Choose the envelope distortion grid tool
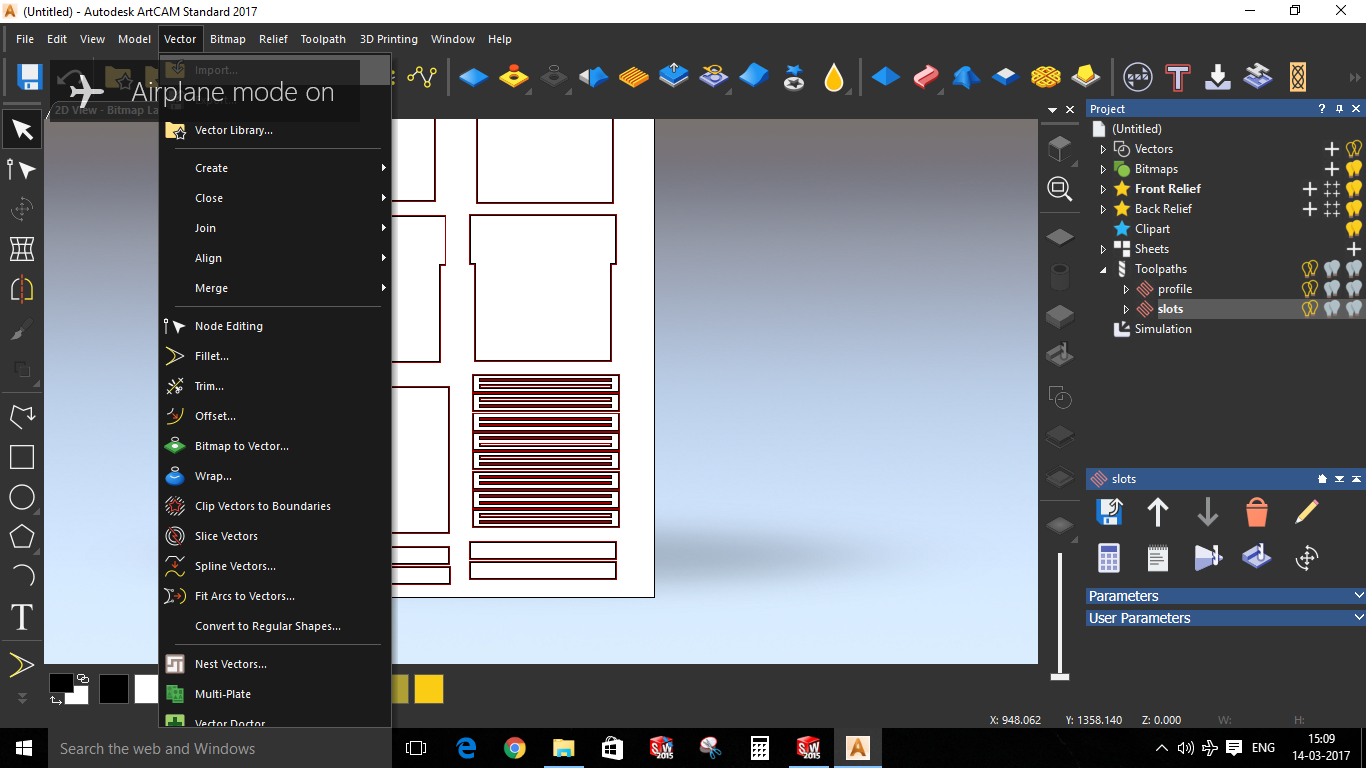Image resolution: width=1366 pixels, height=768 pixels. [22, 249]
